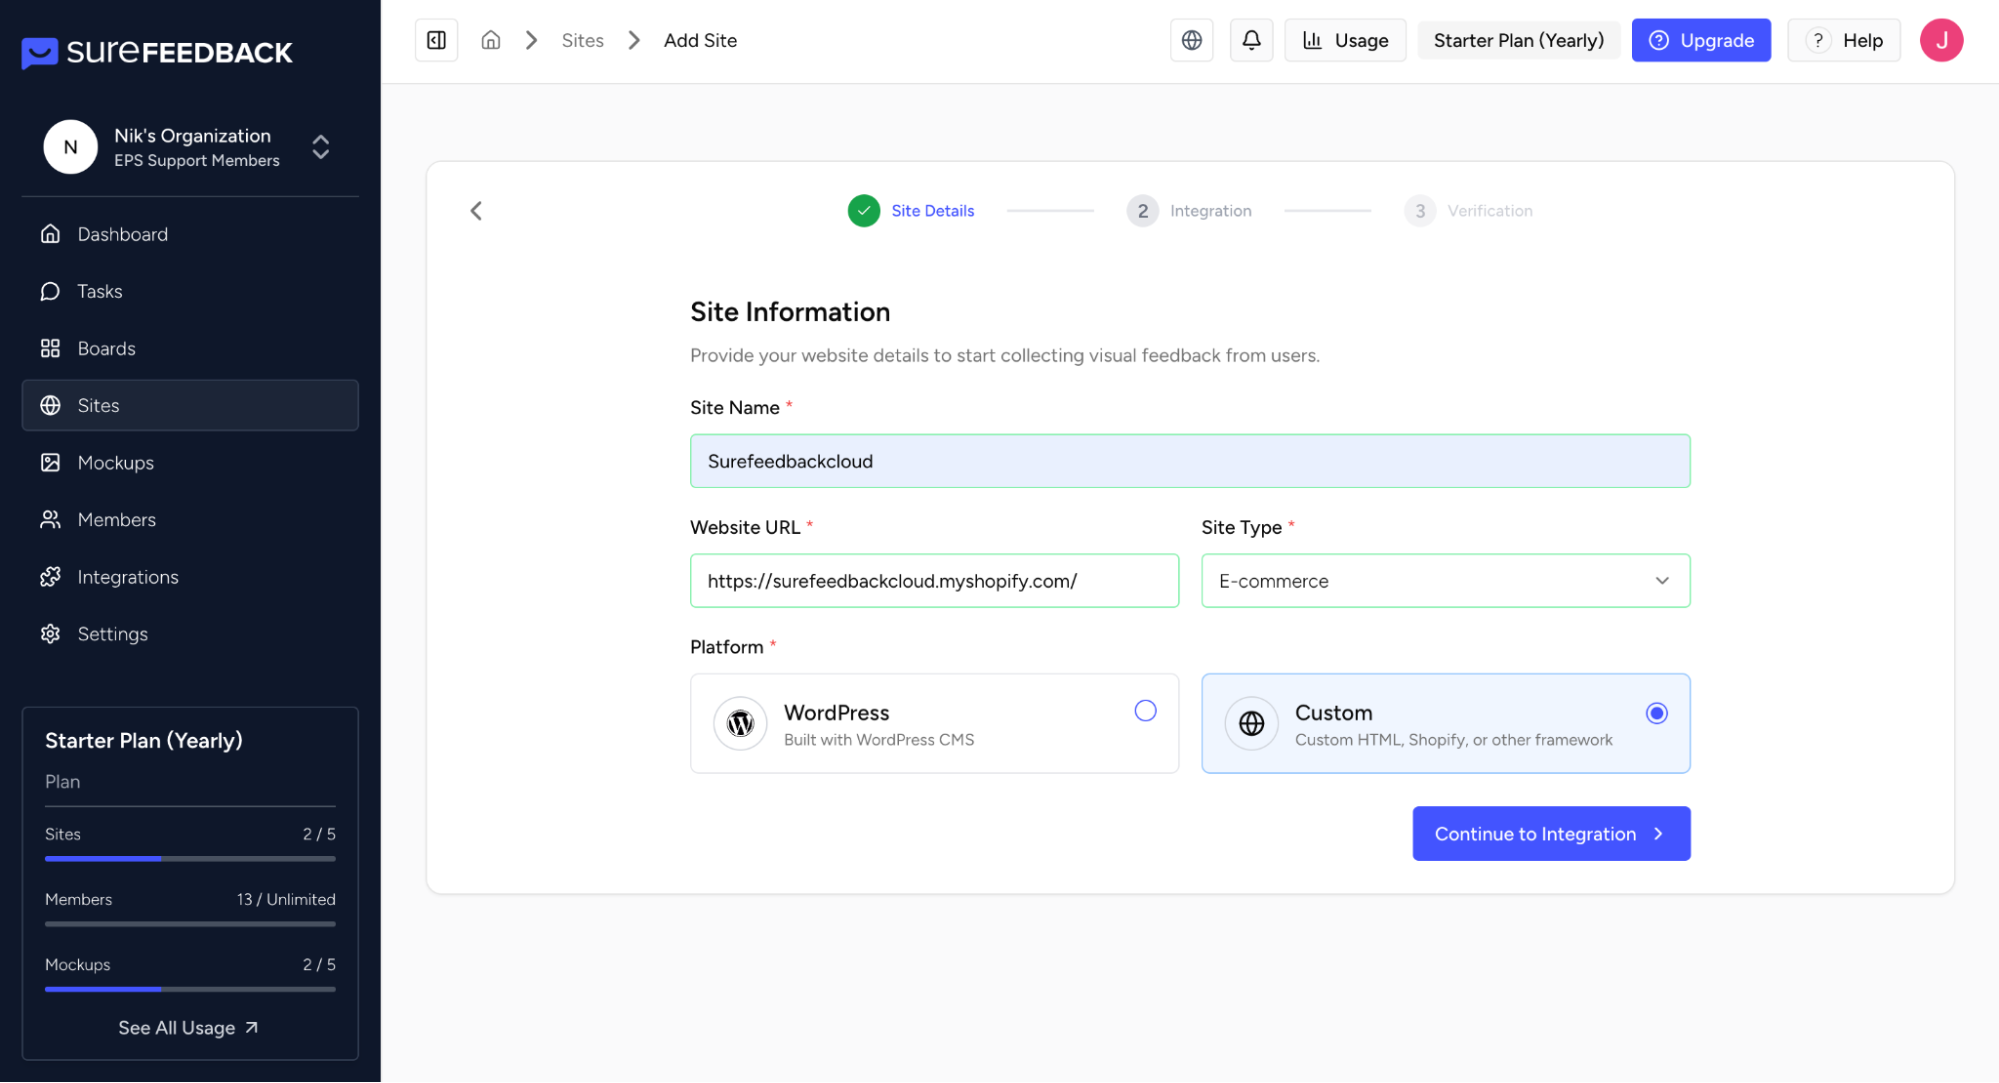The width and height of the screenshot is (1999, 1083).
Task: Click the SureFeedback logo
Action: (157, 52)
